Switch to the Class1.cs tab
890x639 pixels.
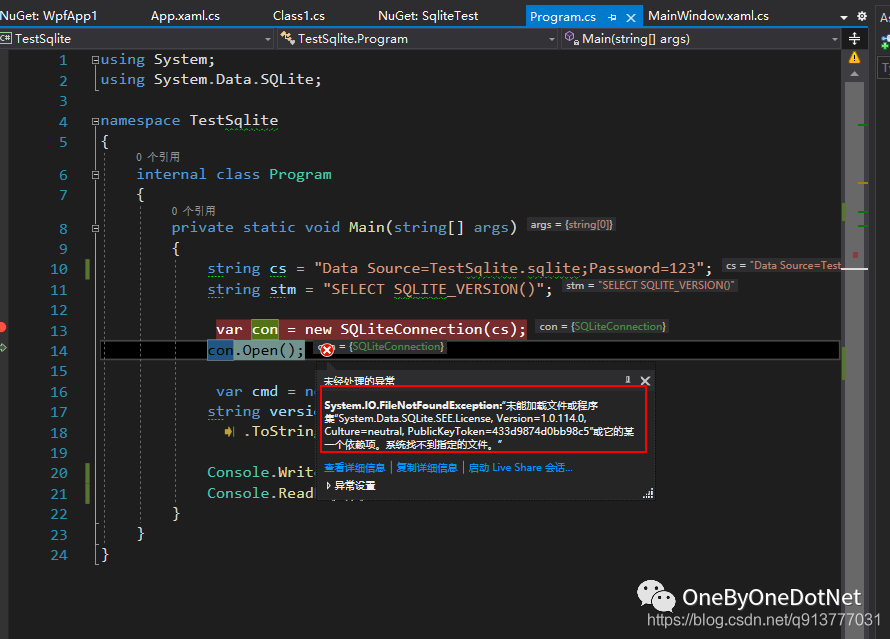click(298, 16)
